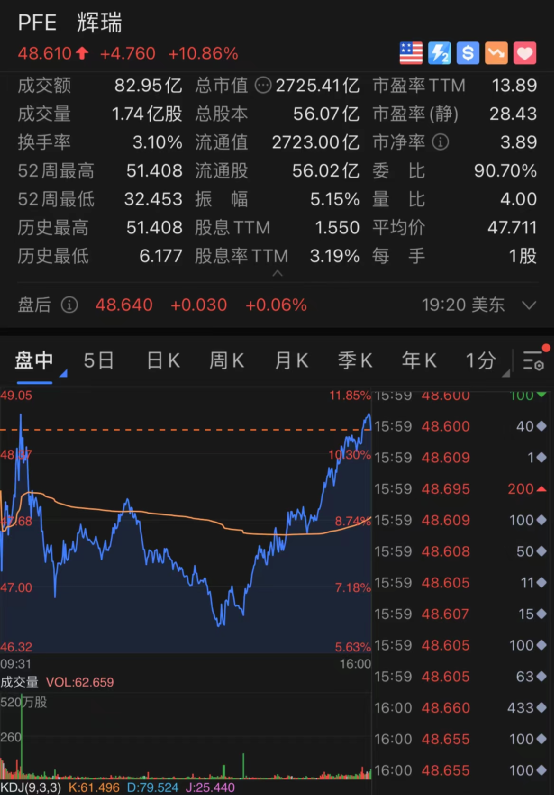
Task: Switch to the 季K chart tab
Action: [x=355, y=360]
